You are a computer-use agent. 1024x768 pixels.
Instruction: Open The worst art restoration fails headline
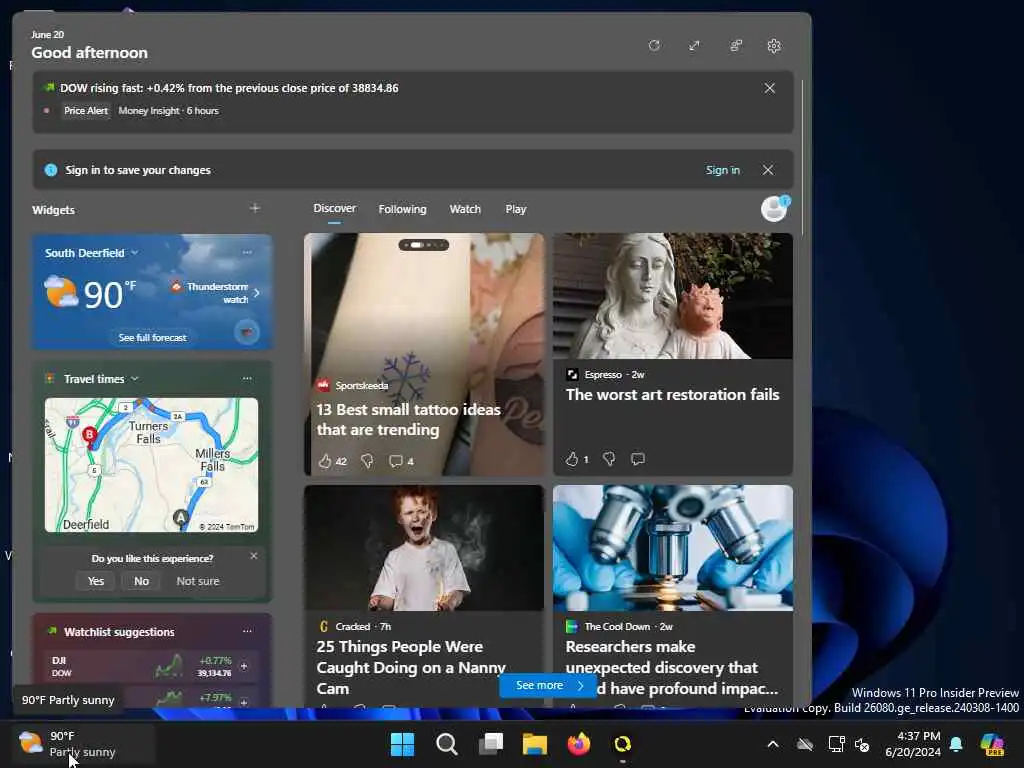click(673, 394)
